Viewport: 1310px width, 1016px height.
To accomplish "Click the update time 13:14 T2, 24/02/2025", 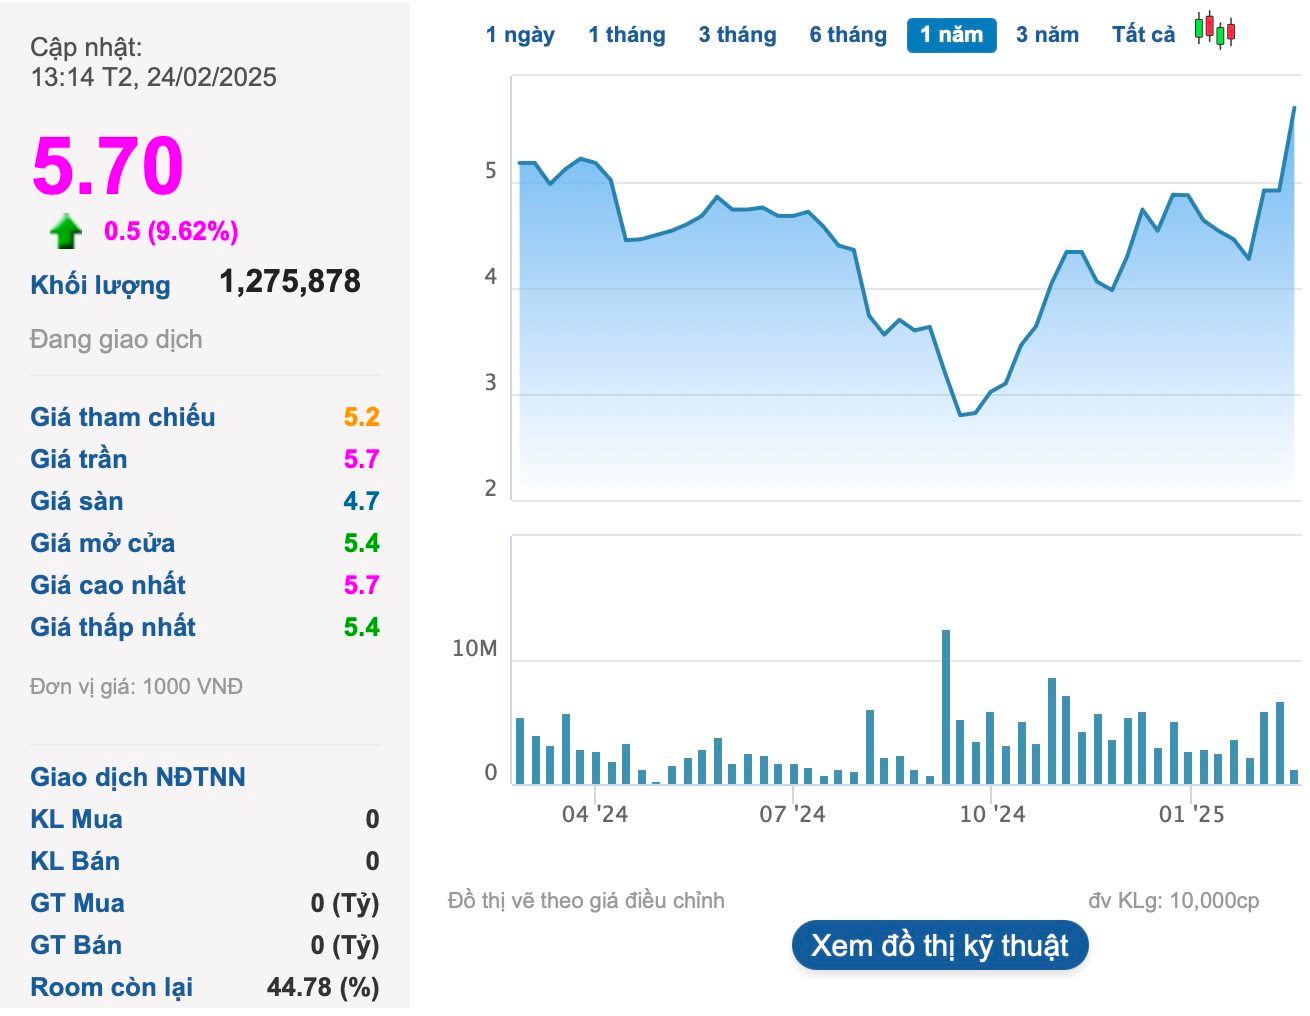I will click(x=154, y=77).
